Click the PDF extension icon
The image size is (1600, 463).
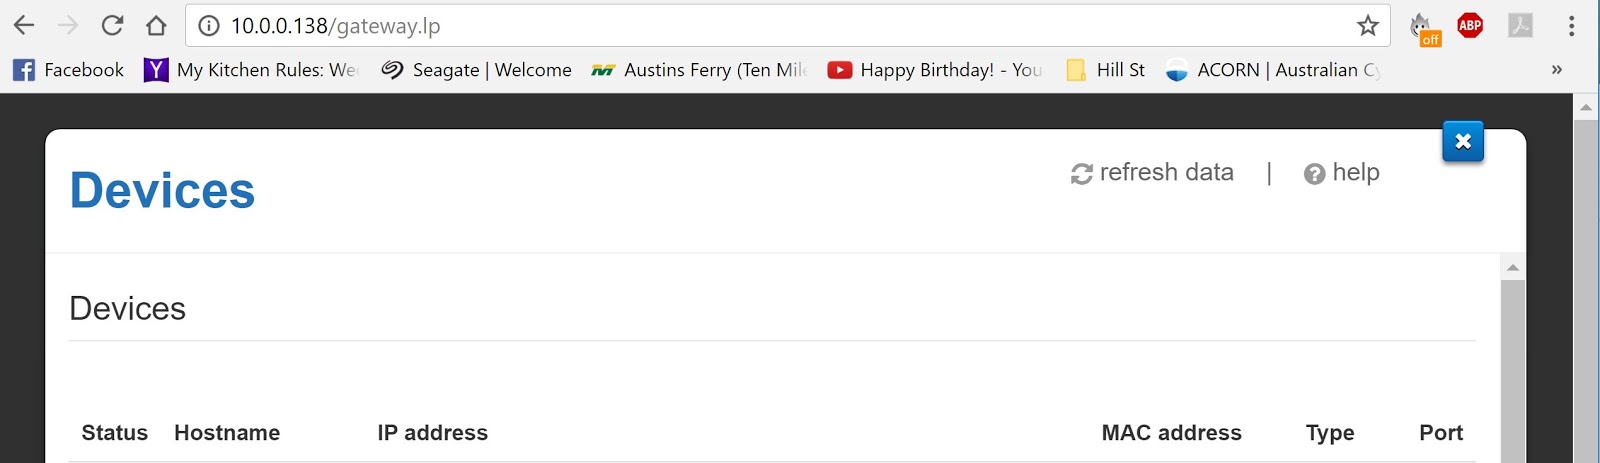coord(1520,26)
